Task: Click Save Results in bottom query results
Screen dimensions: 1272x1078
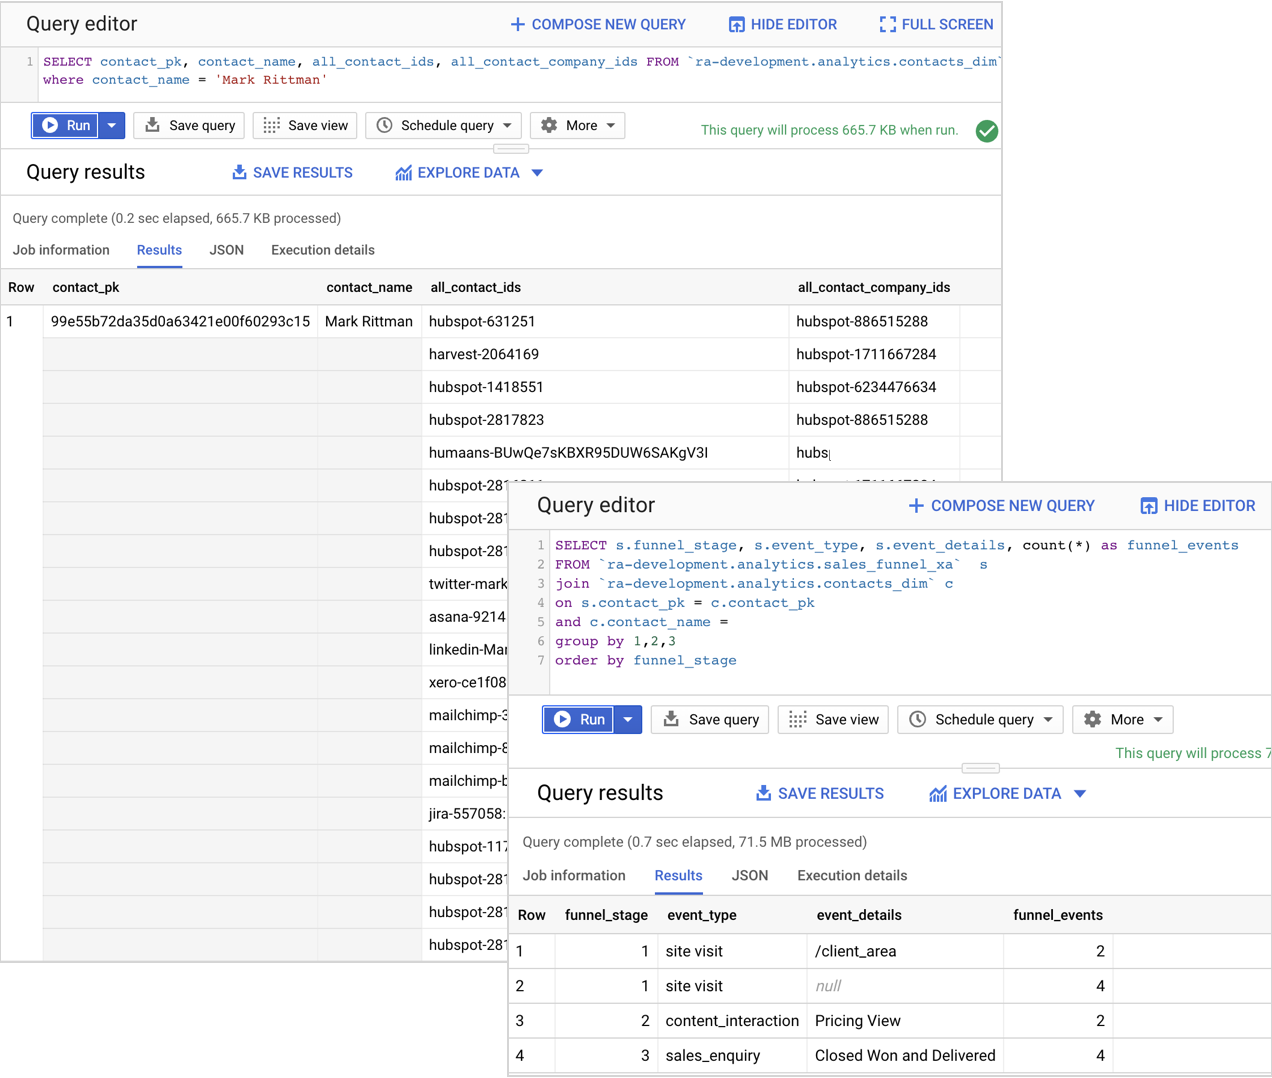Action: 819,793
